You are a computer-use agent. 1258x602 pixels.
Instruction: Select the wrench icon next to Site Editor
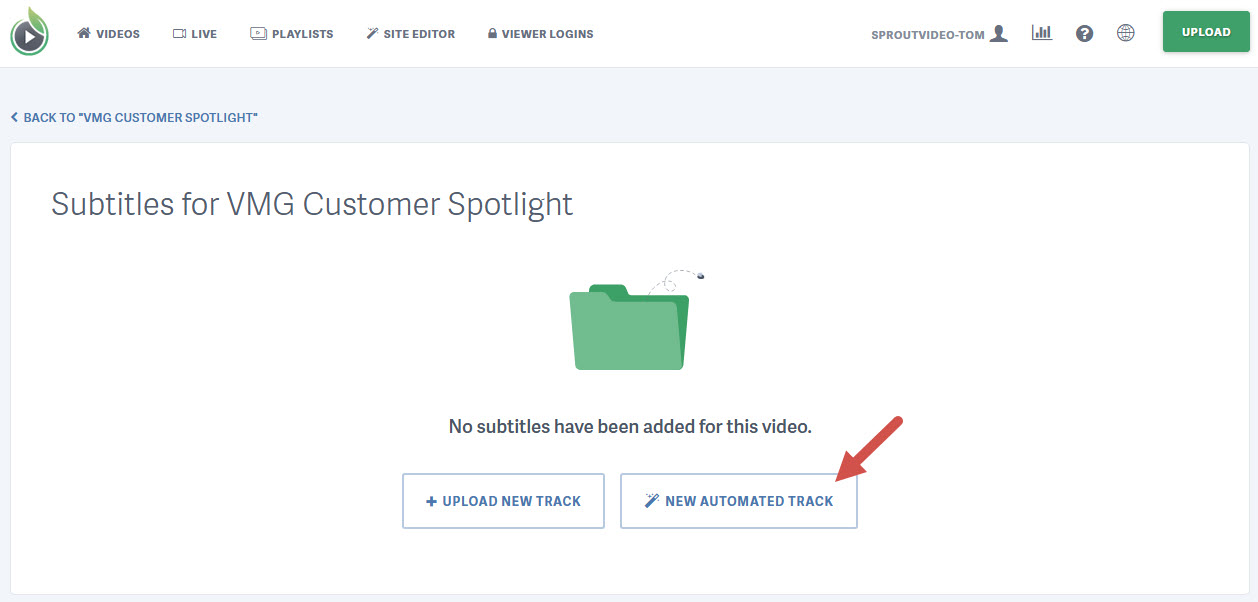(x=371, y=32)
